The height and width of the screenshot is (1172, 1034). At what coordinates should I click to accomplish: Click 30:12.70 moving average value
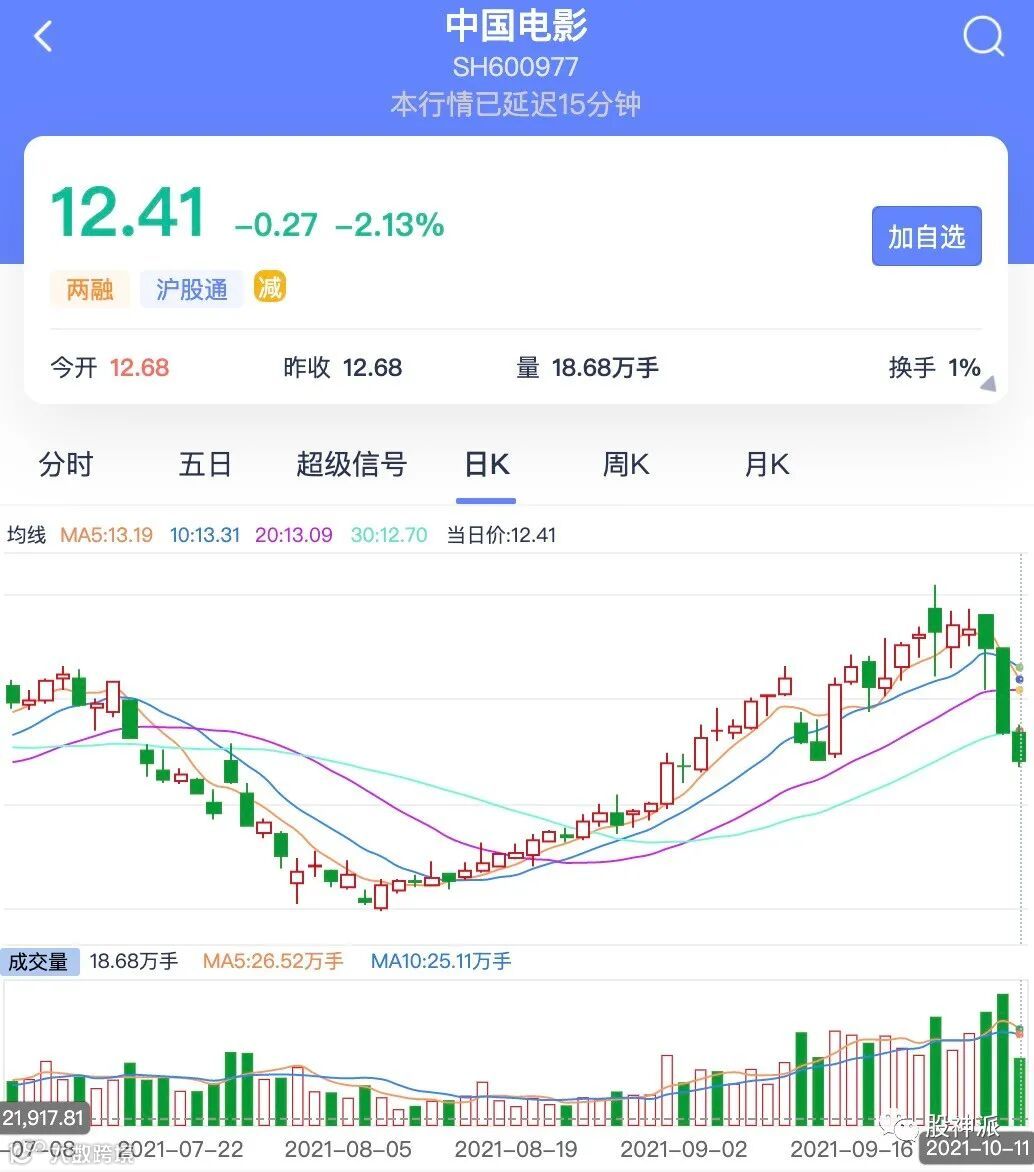tap(389, 535)
